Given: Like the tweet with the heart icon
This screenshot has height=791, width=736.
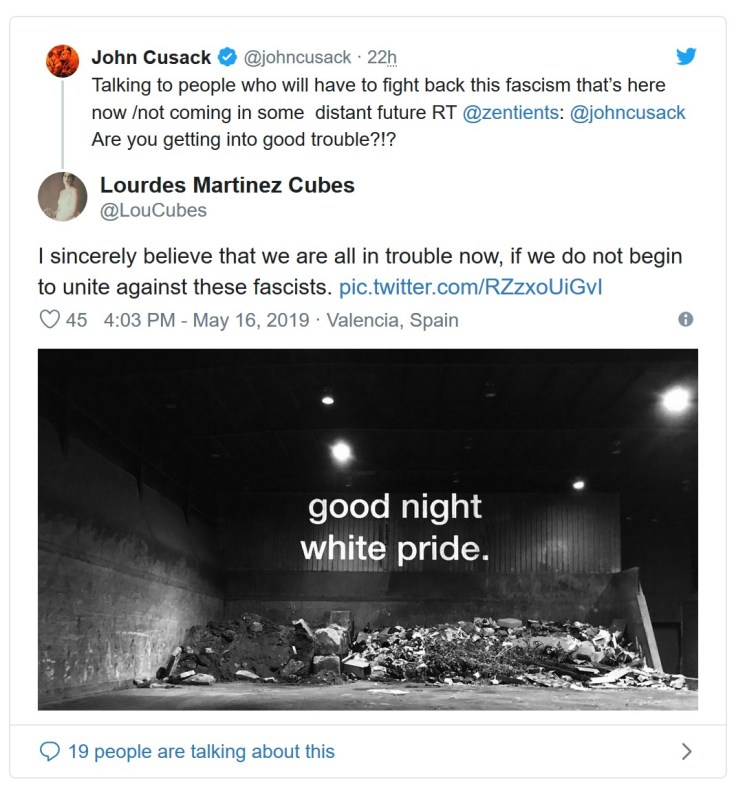Looking at the screenshot, I should [x=49, y=321].
